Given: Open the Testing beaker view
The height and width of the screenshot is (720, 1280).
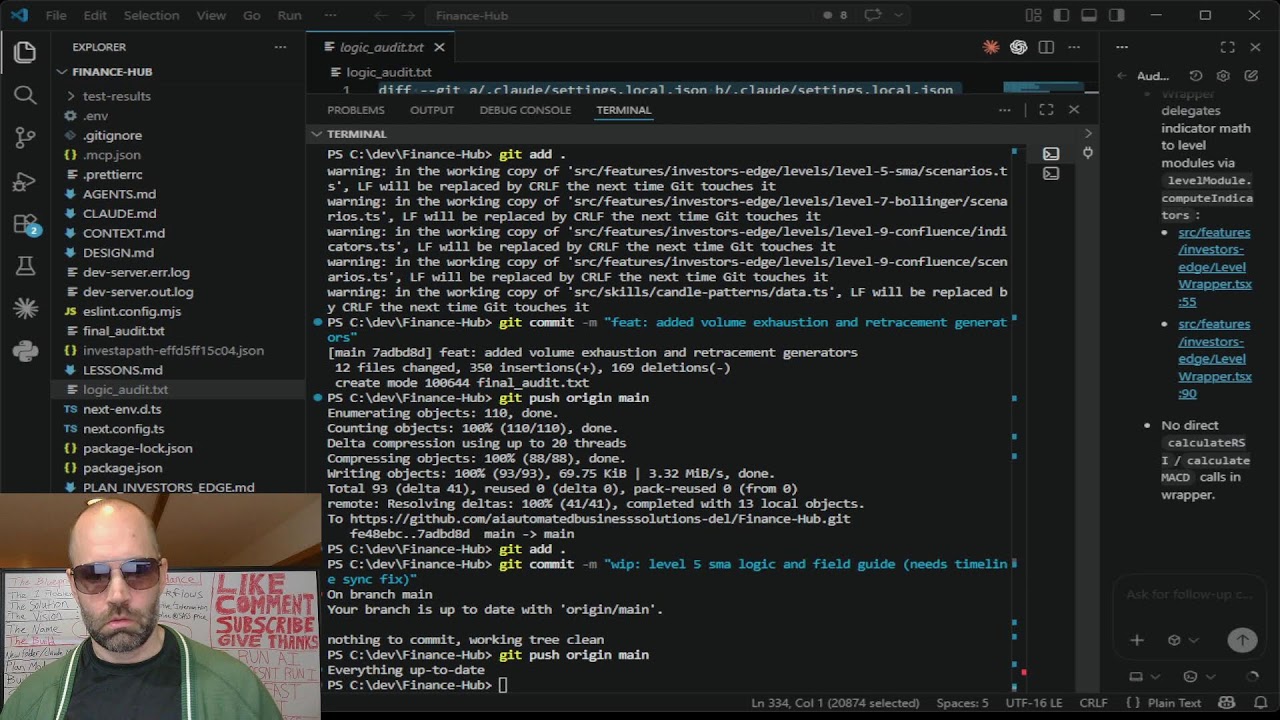Looking at the screenshot, I should (x=25, y=266).
